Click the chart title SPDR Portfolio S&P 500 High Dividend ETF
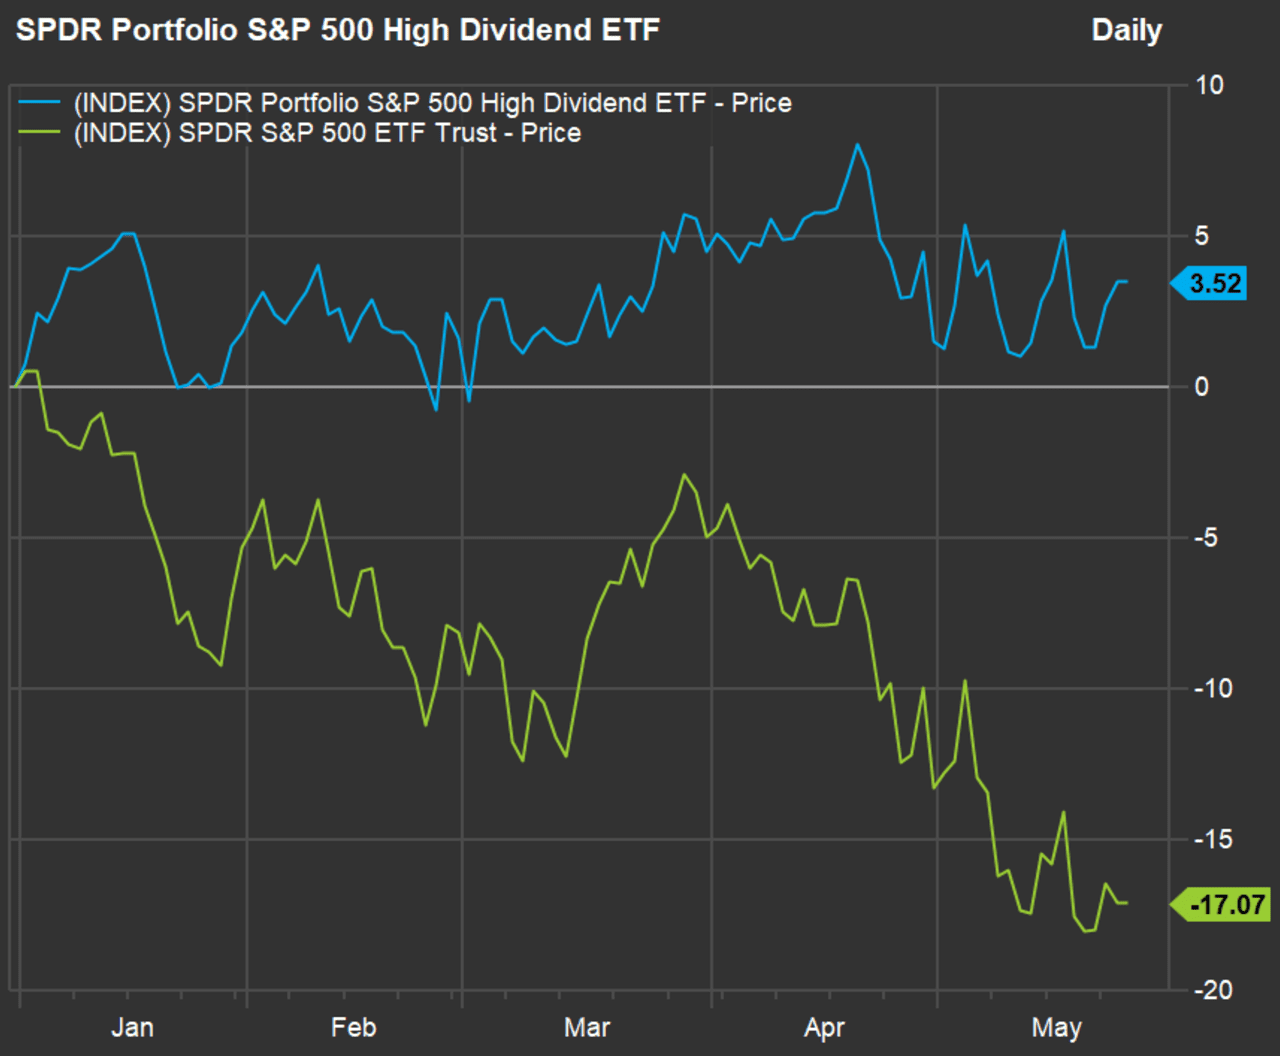The width and height of the screenshot is (1280, 1056). (338, 30)
